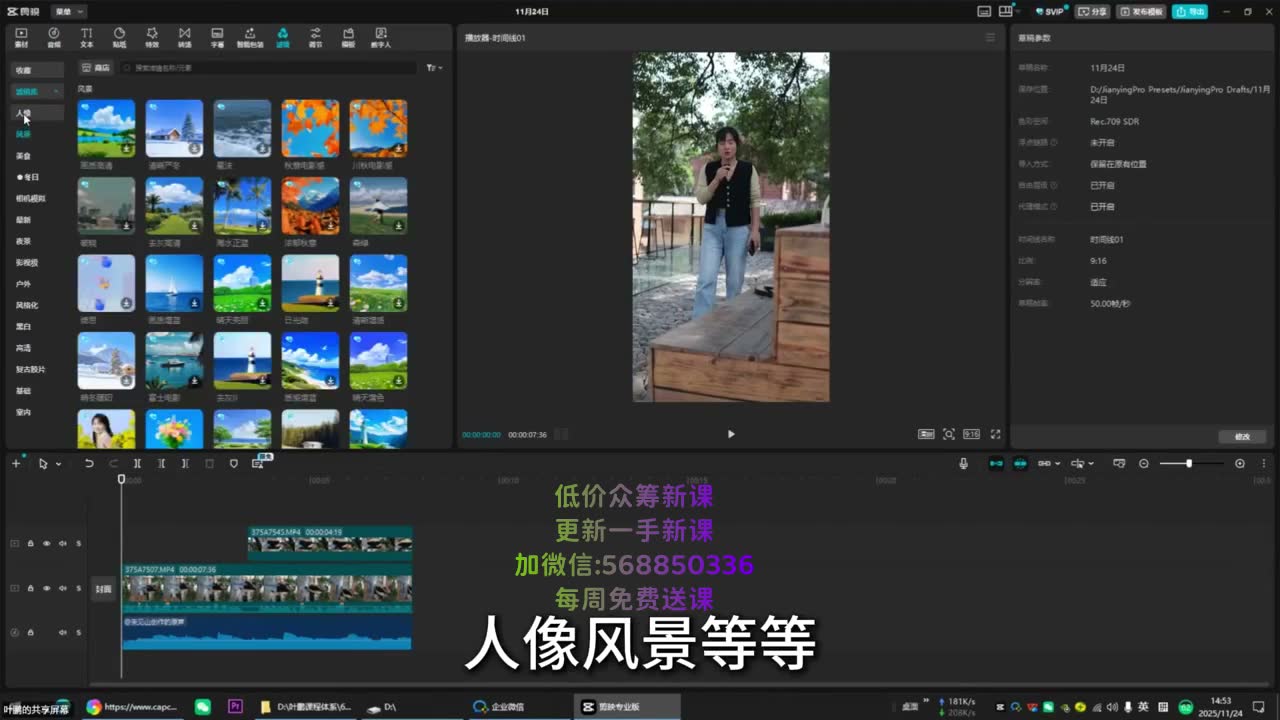Viewport: 1280px width, 720px height.
Task: Expand the linkage options dropdown arrow
Action: [x=1058, y=464]
